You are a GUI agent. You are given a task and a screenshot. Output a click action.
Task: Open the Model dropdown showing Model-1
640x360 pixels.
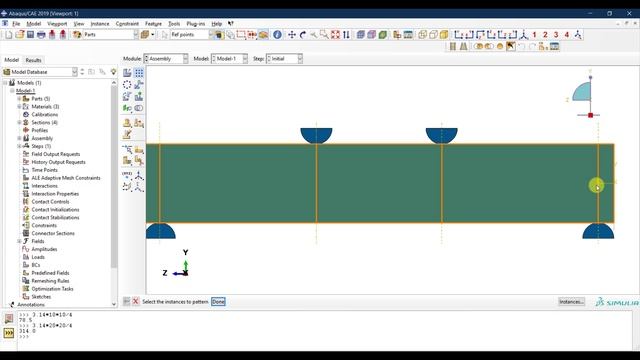point(229,59)
